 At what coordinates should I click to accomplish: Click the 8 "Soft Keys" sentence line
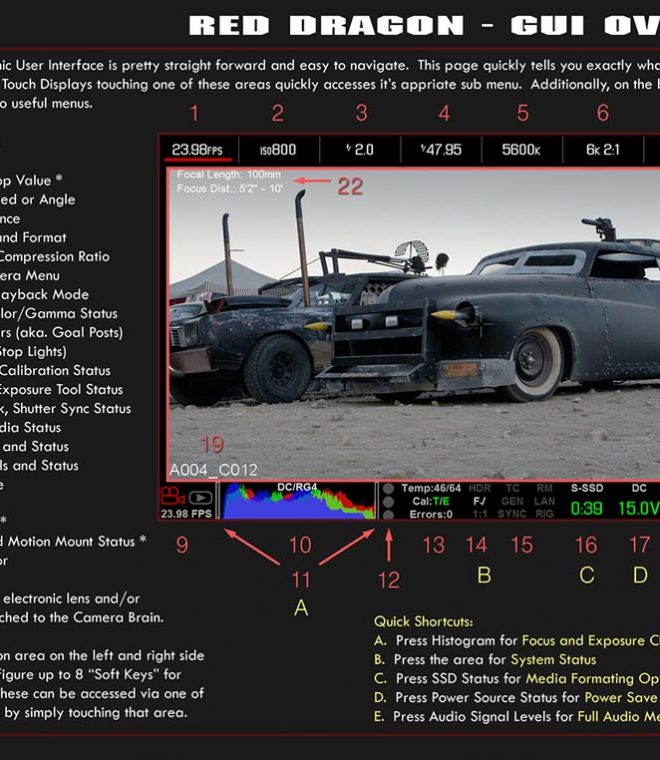pyautogui.click(x=91, y=674)
